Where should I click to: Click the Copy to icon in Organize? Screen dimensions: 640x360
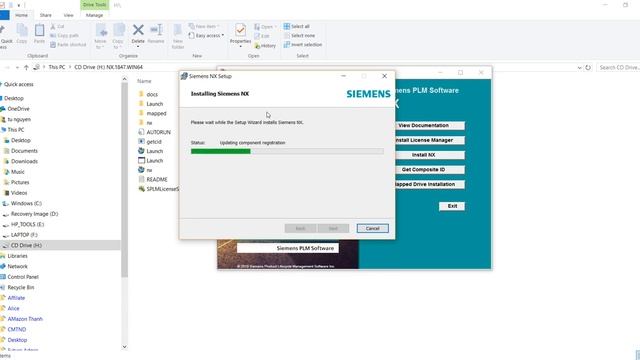click(x=118, y=31)
